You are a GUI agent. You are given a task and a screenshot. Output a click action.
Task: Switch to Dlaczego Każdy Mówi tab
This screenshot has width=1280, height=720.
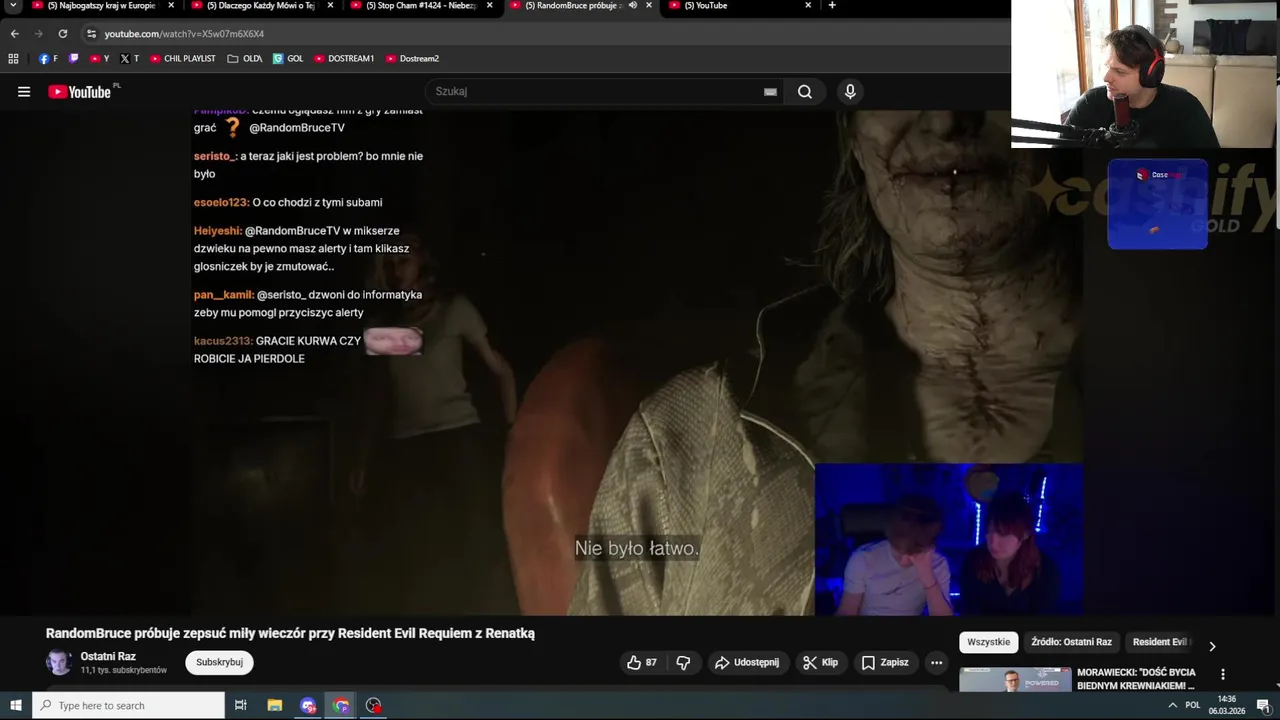[x=259, y=6]
